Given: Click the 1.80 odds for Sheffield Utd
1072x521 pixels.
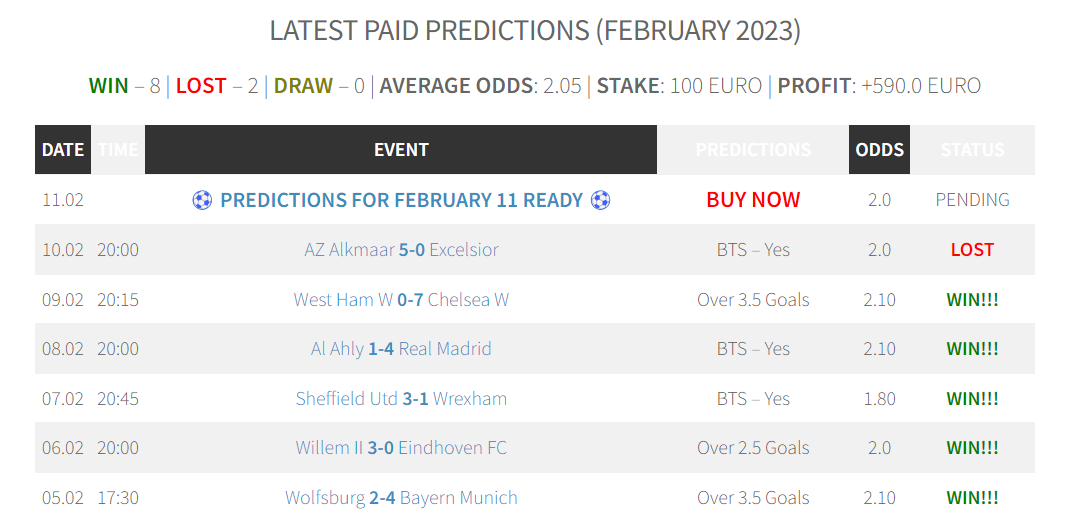Looking at the screenshot, I should tap(879, 399).
